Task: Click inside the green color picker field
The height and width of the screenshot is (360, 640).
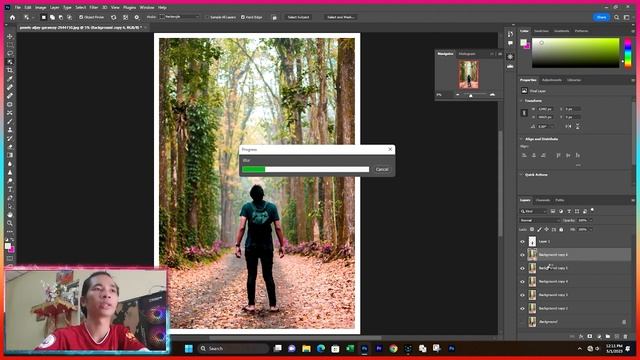Action: tap(576, 53)
